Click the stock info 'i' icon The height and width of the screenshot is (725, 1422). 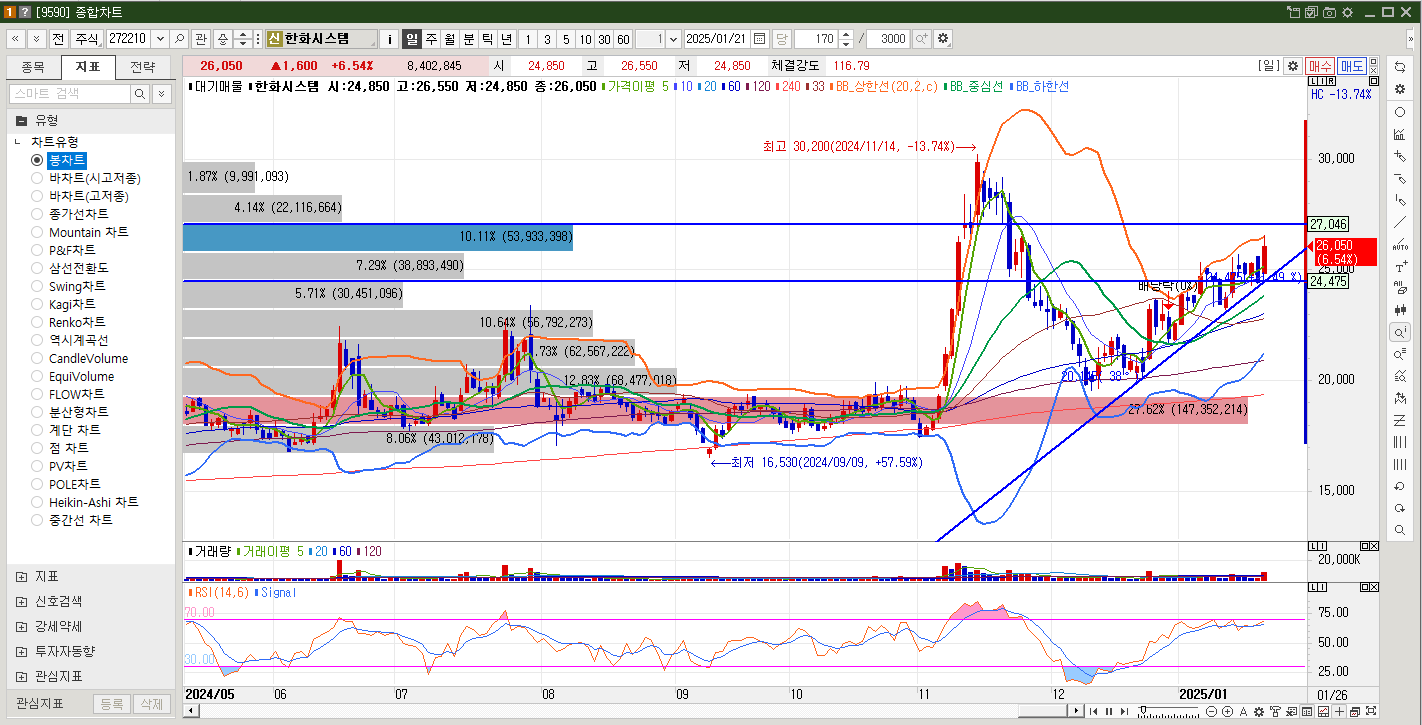click(x=389, y=39)
